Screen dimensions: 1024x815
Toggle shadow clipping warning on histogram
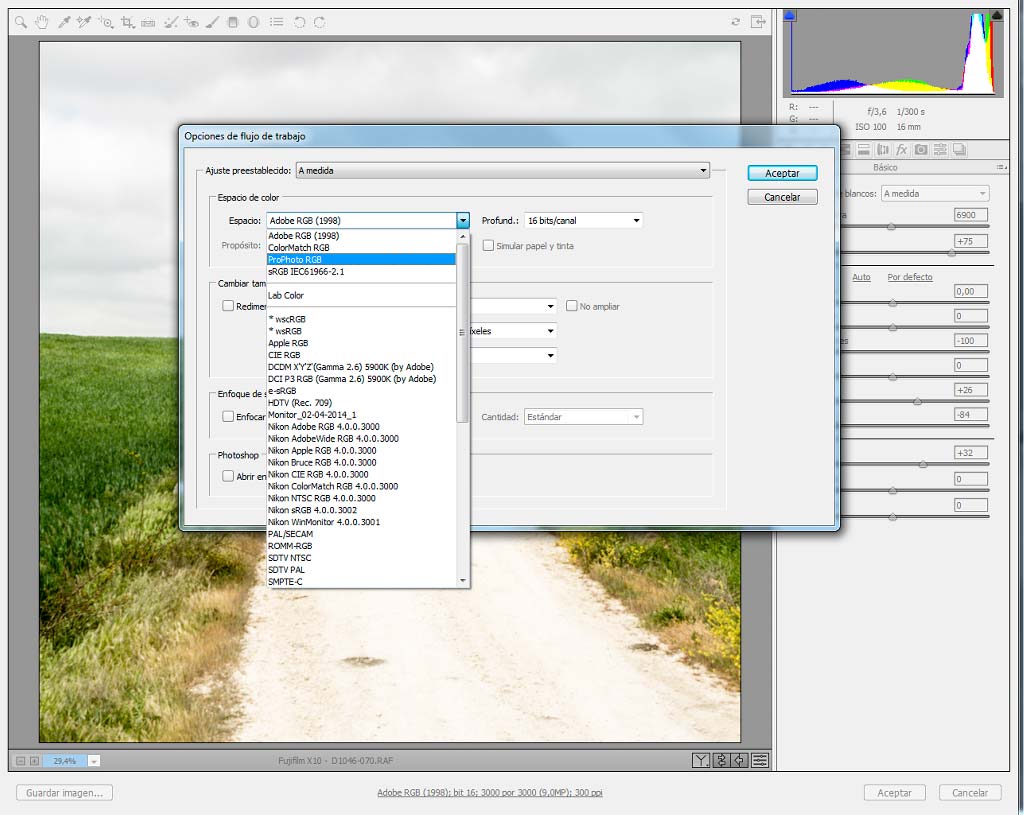click(x=790, y=15)
